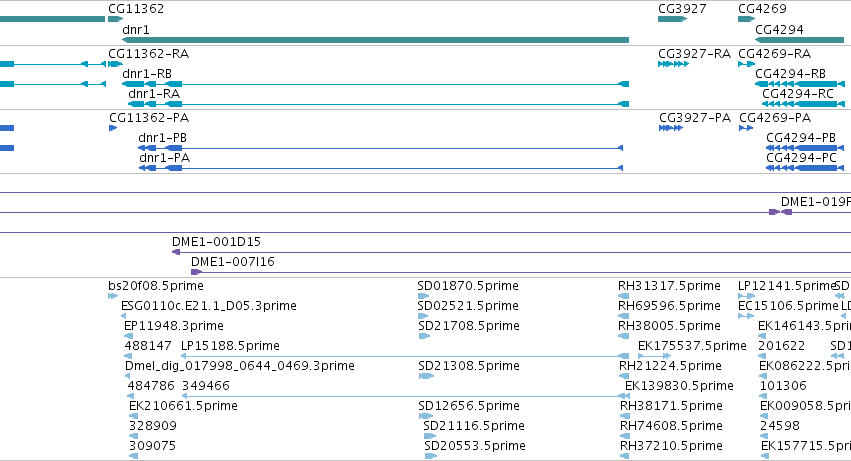Click the RH31317.5prime EST label
851x461 pixels.
(669, 286)
